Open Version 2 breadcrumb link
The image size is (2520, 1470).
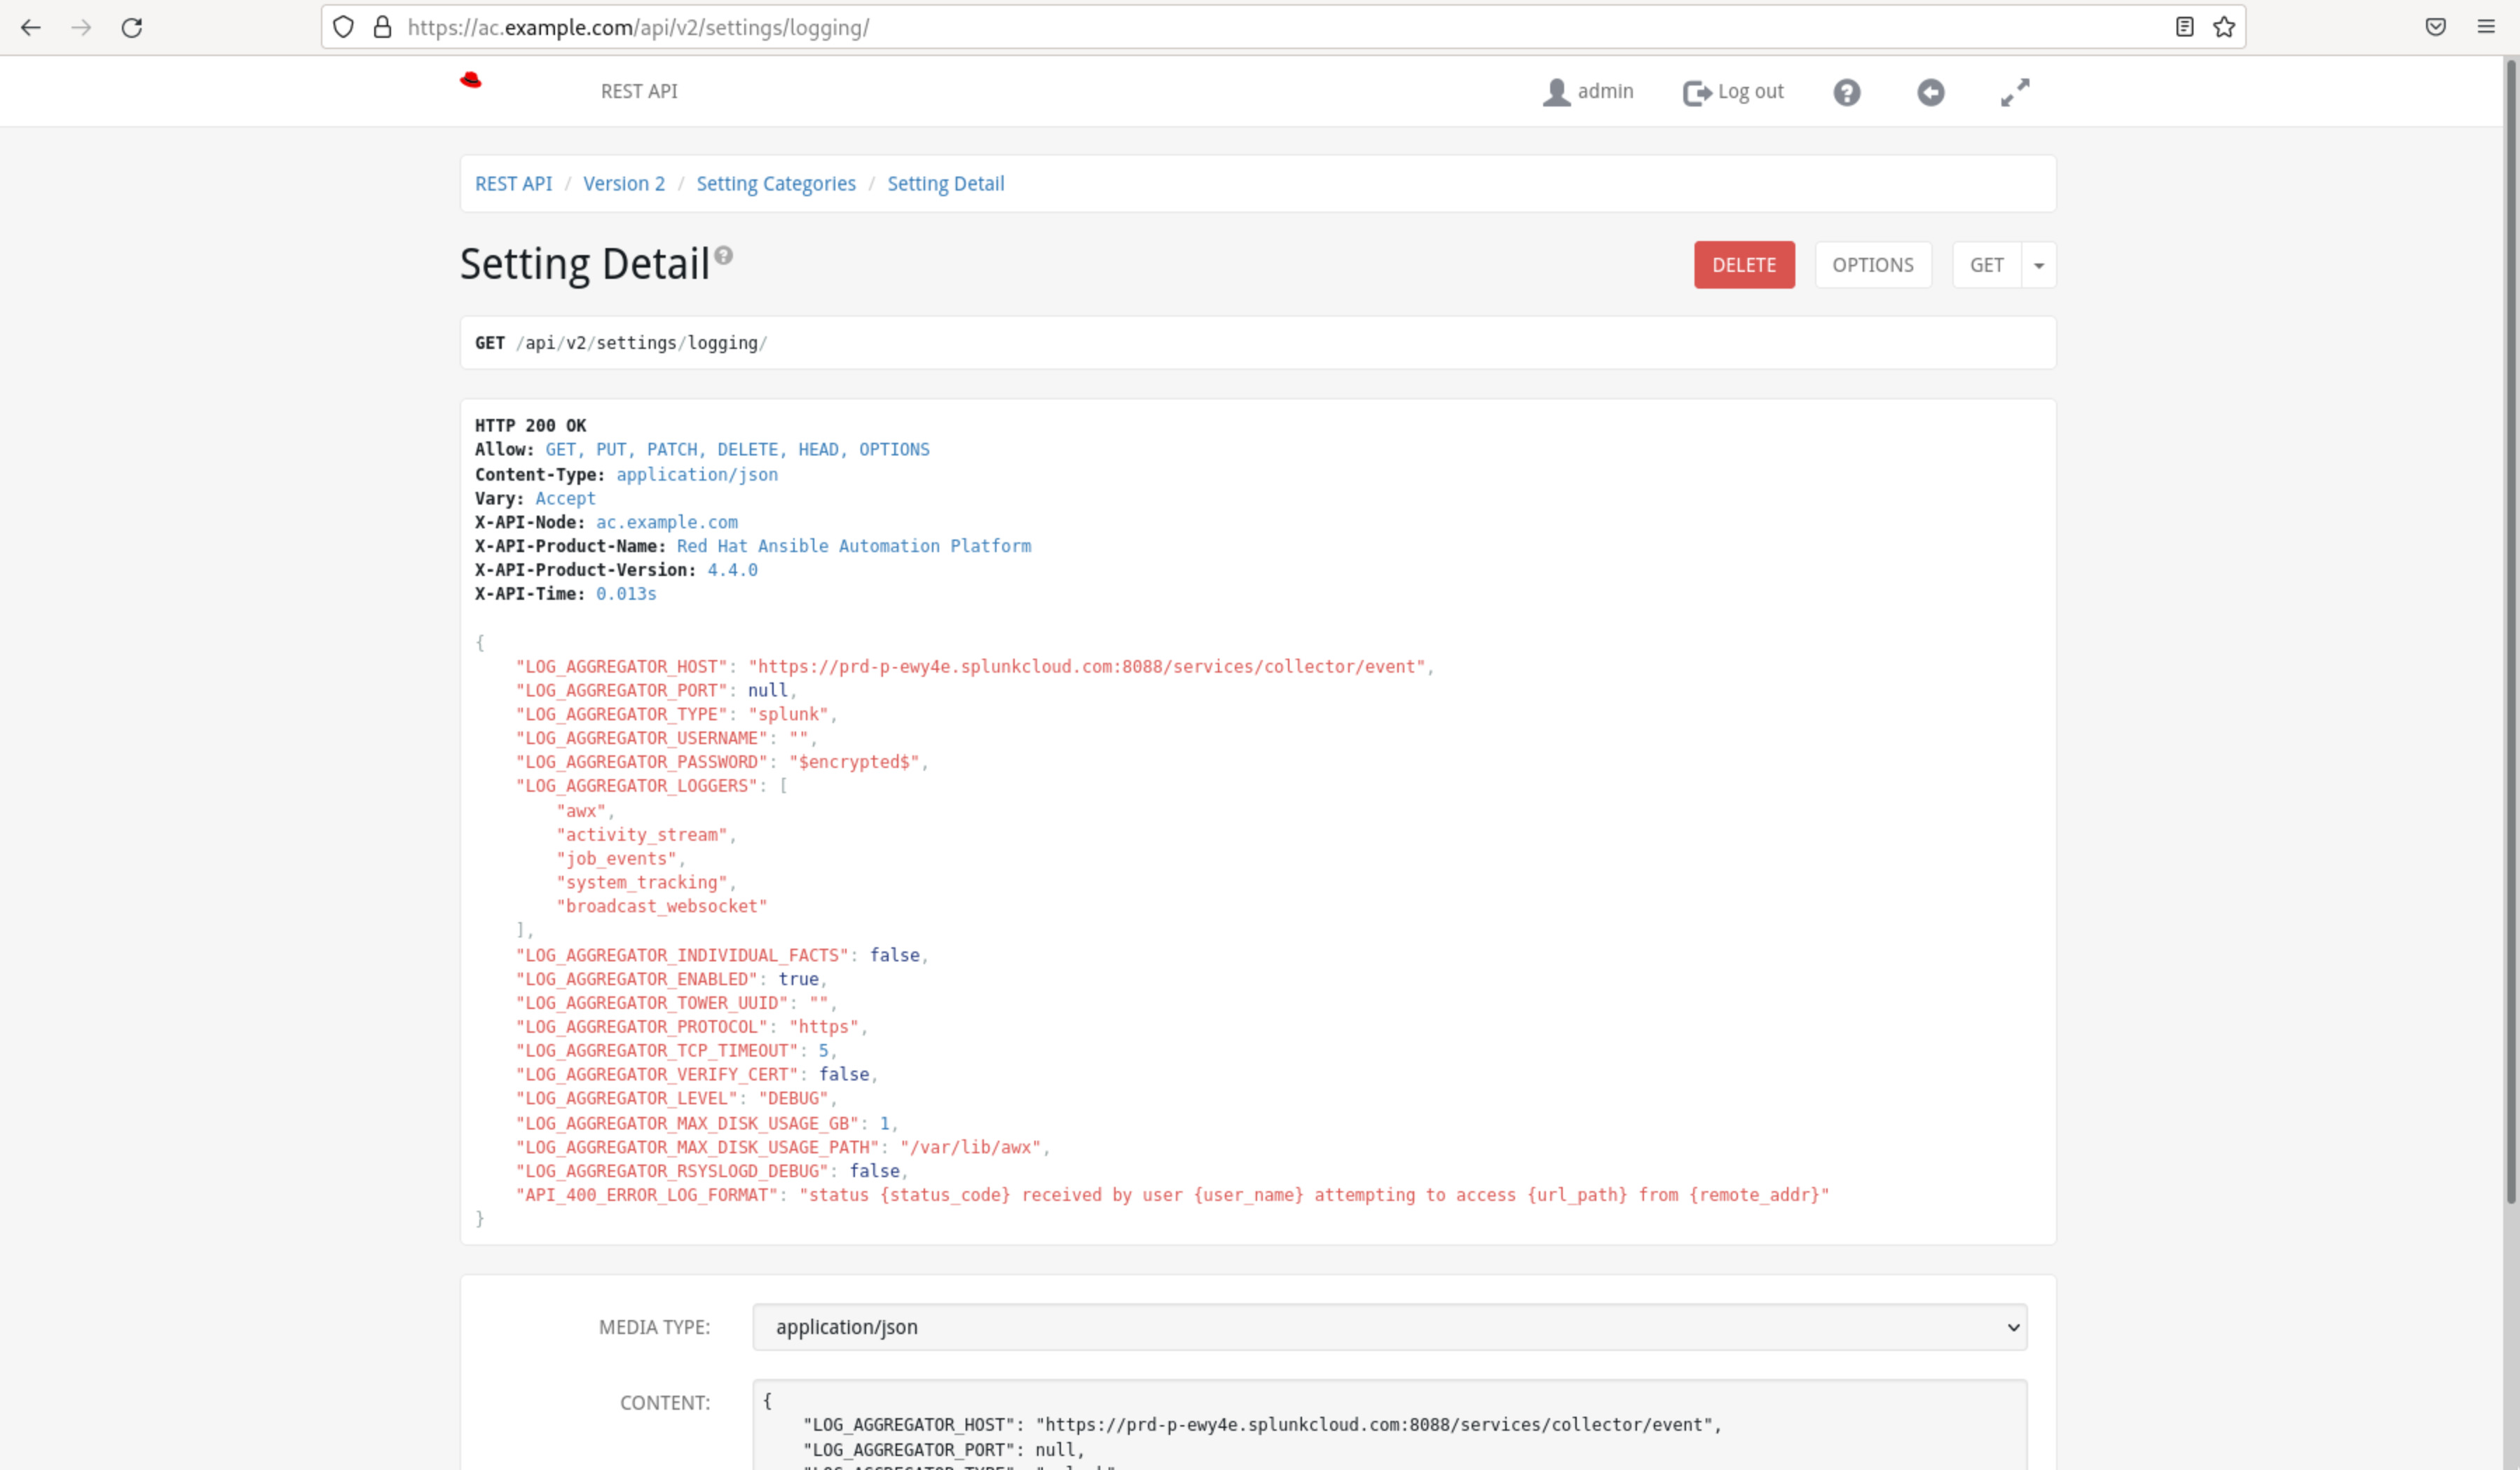point(624,184)
